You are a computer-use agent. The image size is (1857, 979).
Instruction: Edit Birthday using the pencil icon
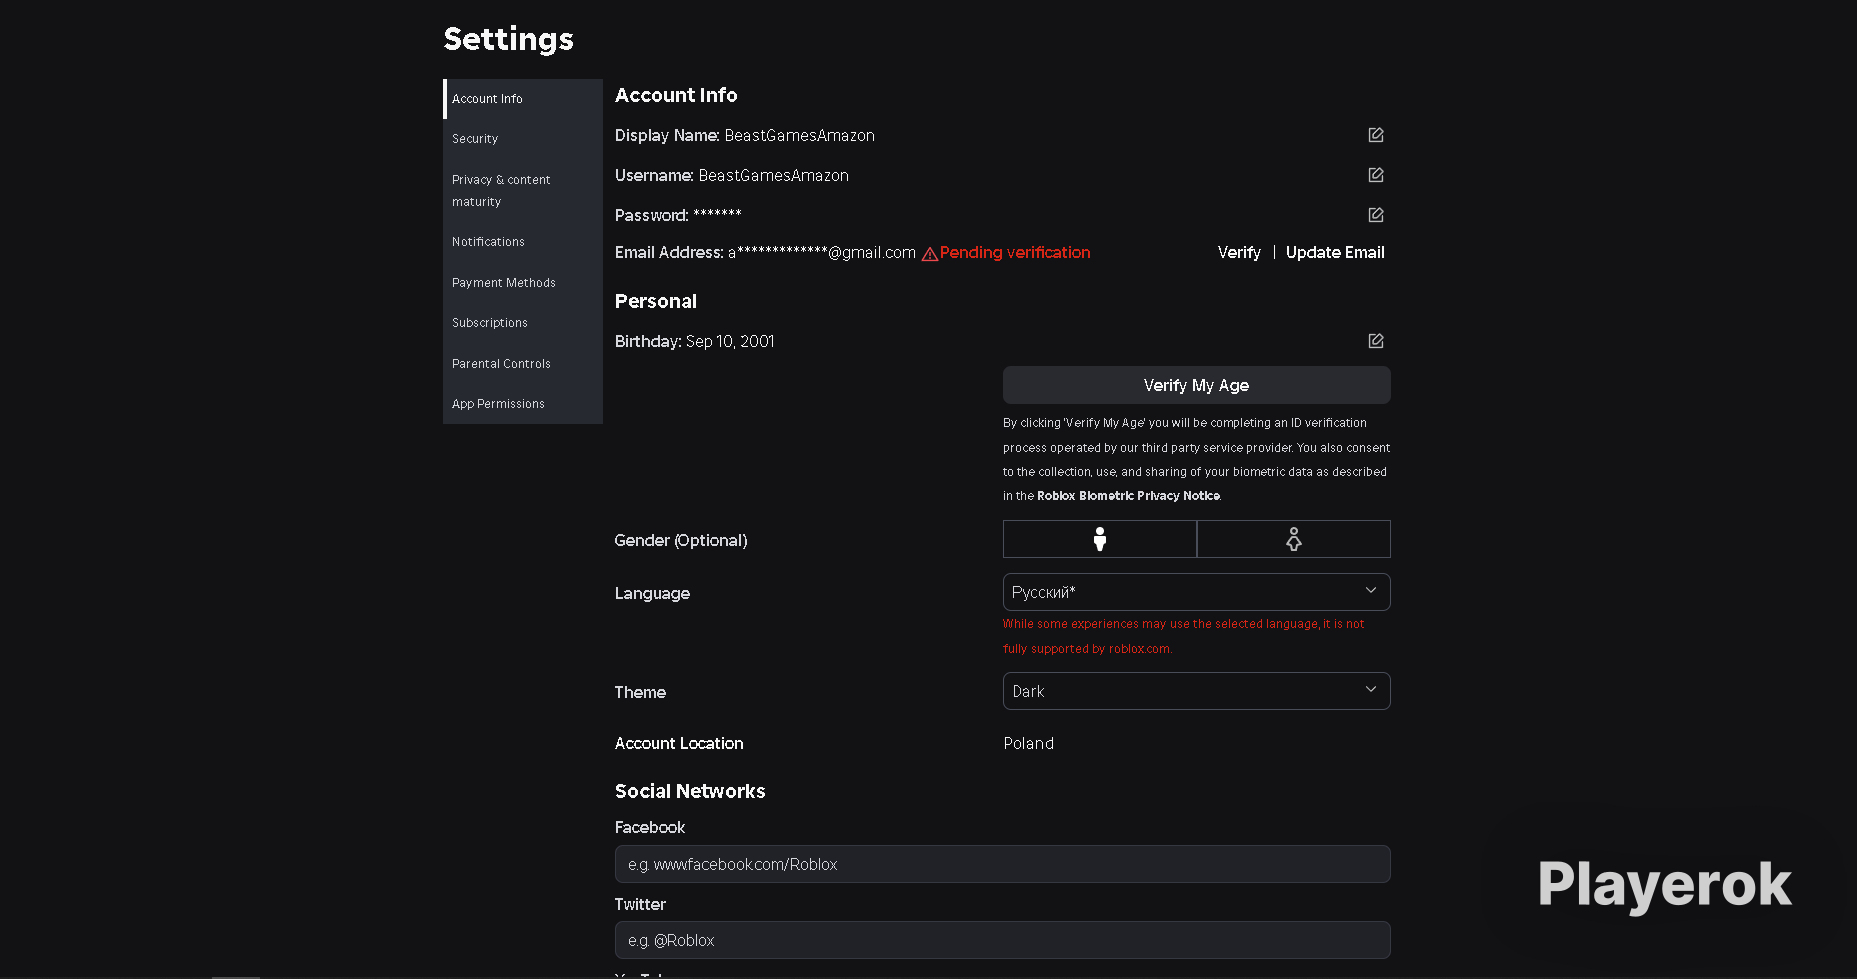pos(1376,341)
